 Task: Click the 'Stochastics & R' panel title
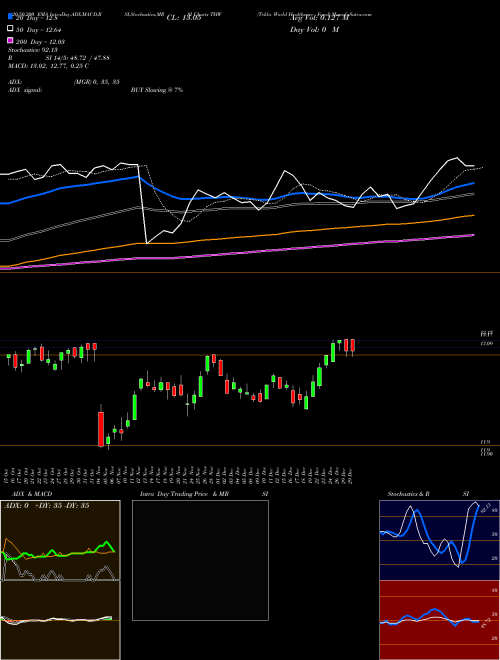(x=409, y=494)
